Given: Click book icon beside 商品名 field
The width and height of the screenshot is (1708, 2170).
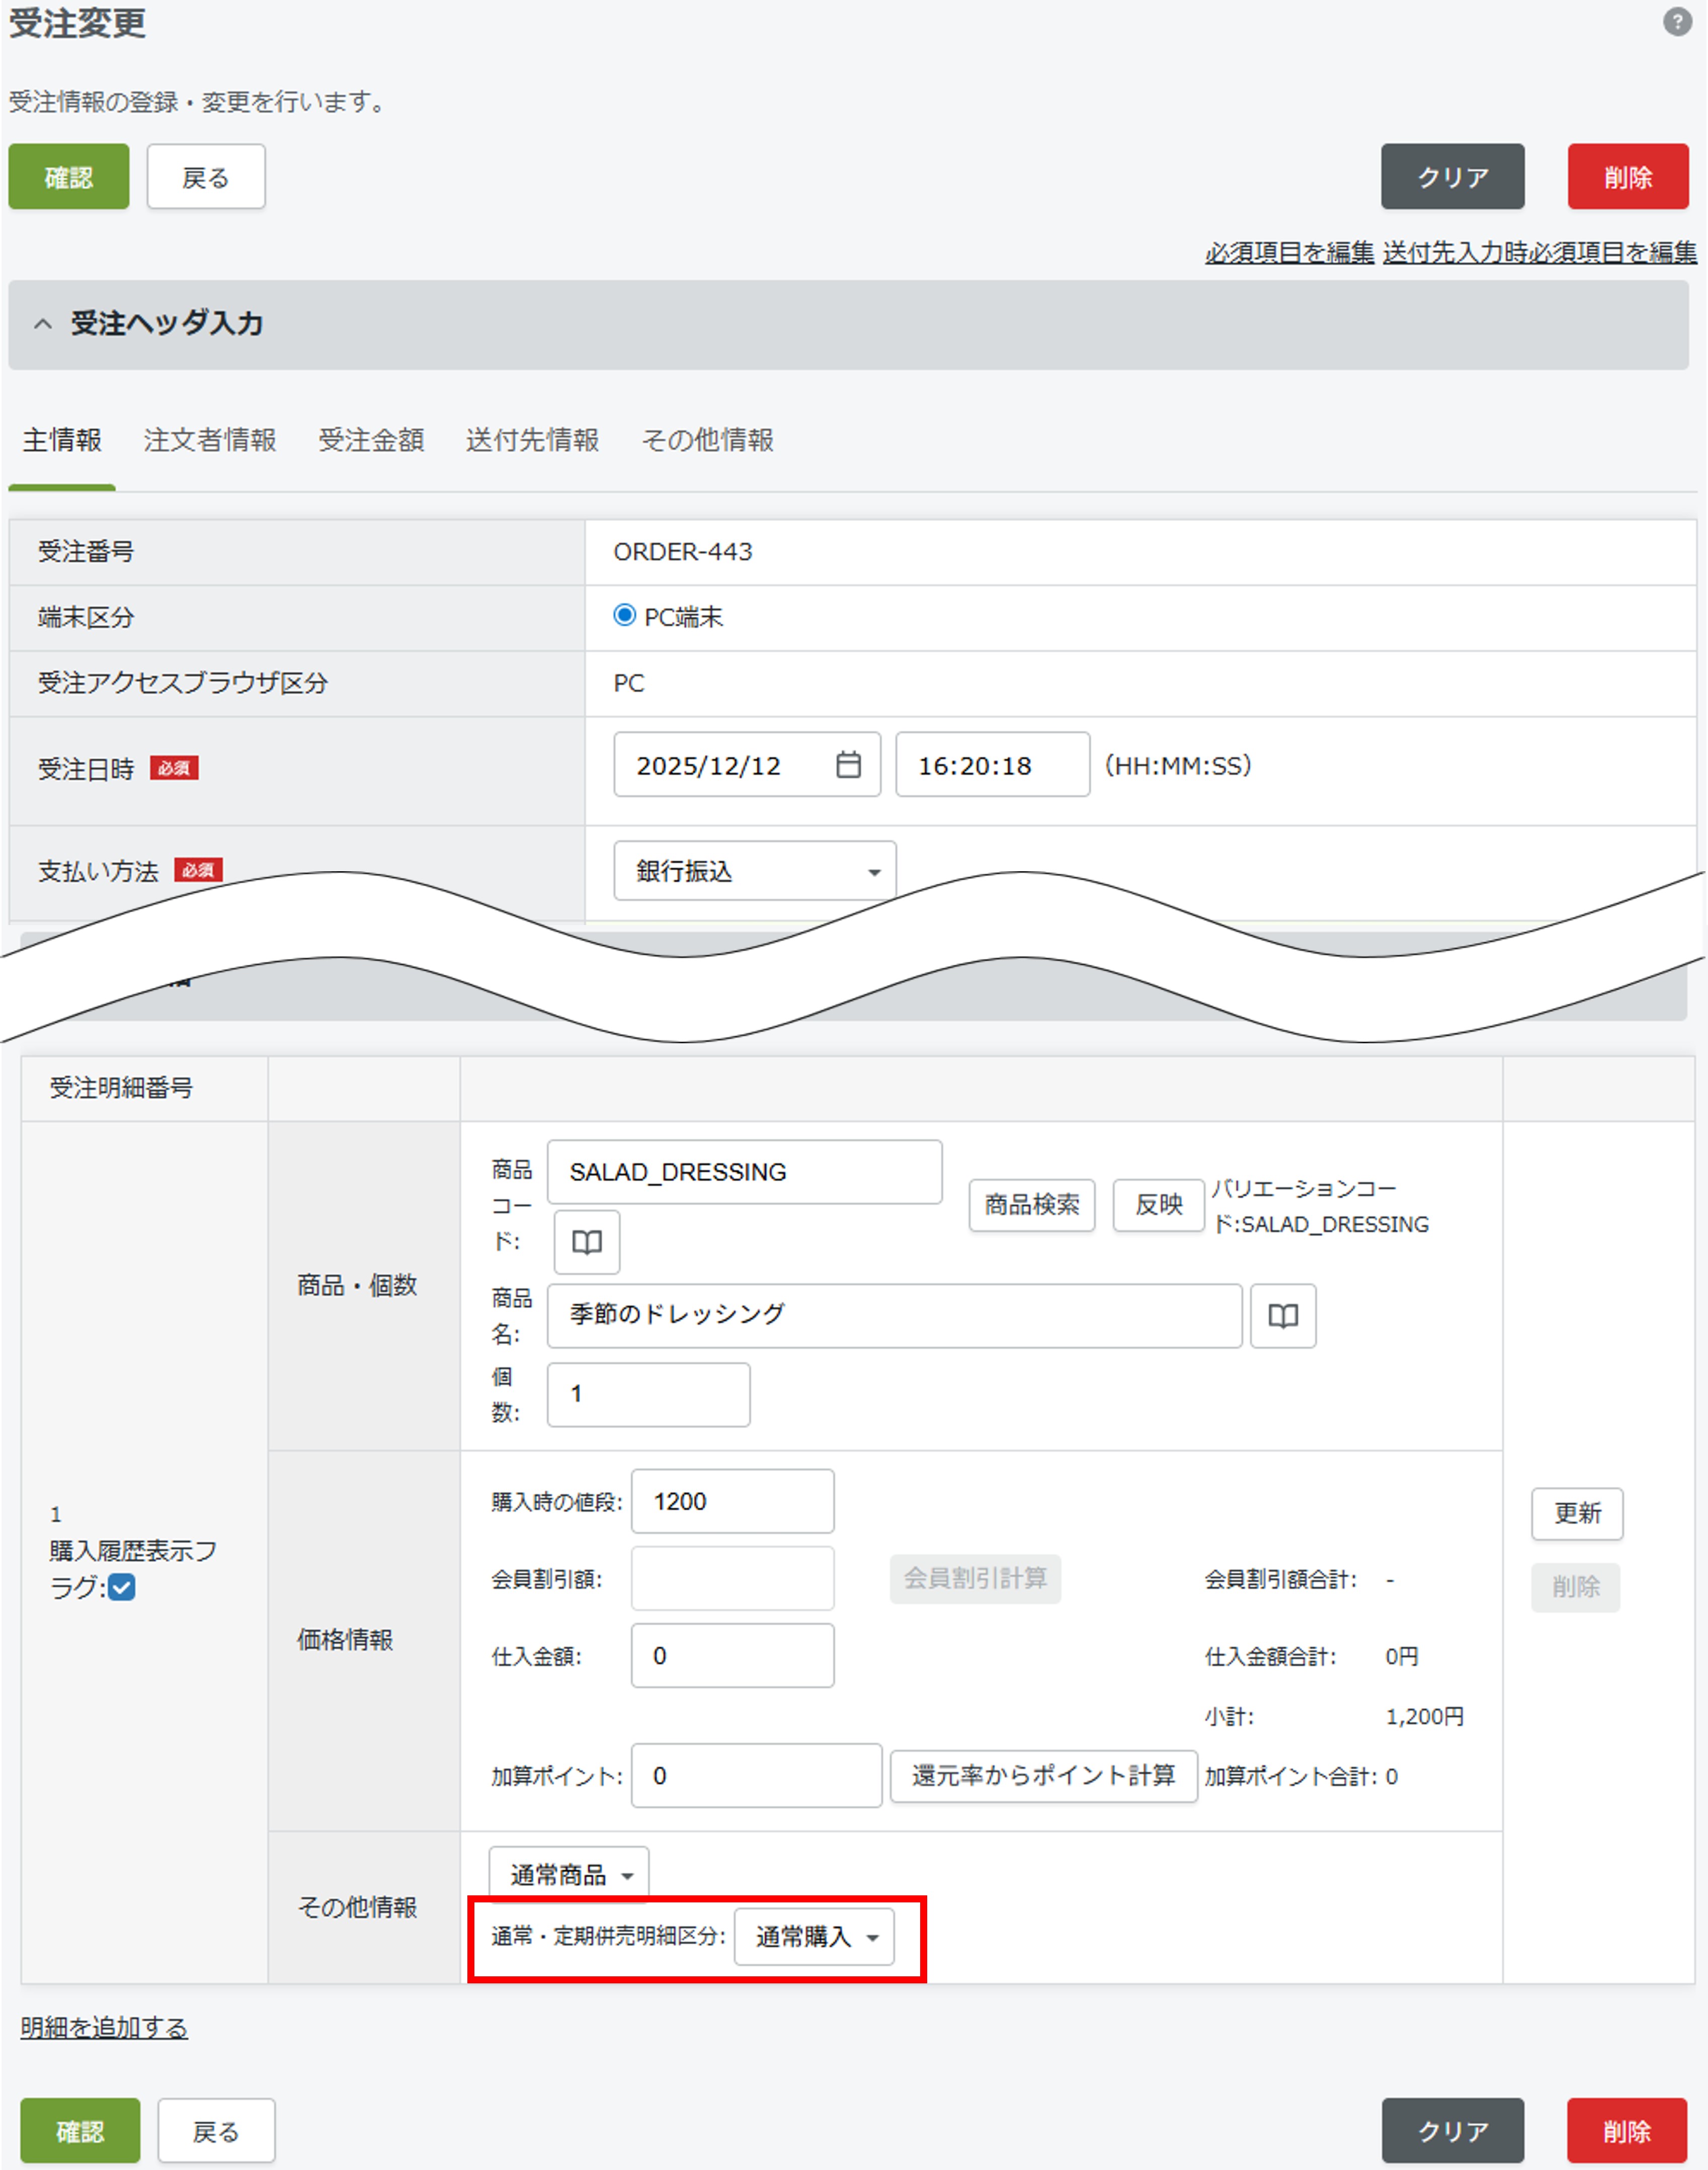Looking at the screenshot, I should pyautogui.click(x=1283, y=1316).
